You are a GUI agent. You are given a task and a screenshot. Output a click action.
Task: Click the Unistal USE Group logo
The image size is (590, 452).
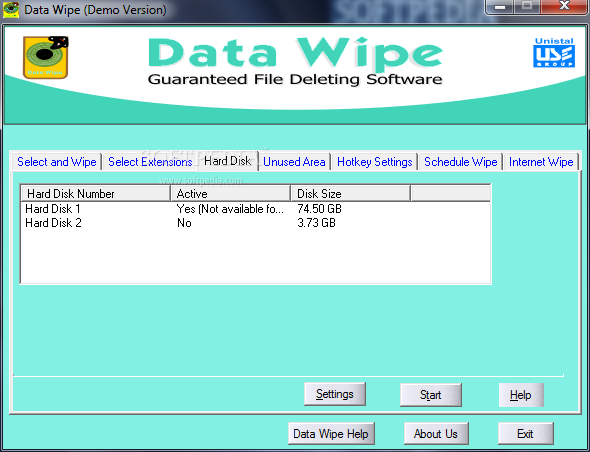(554, 53)
